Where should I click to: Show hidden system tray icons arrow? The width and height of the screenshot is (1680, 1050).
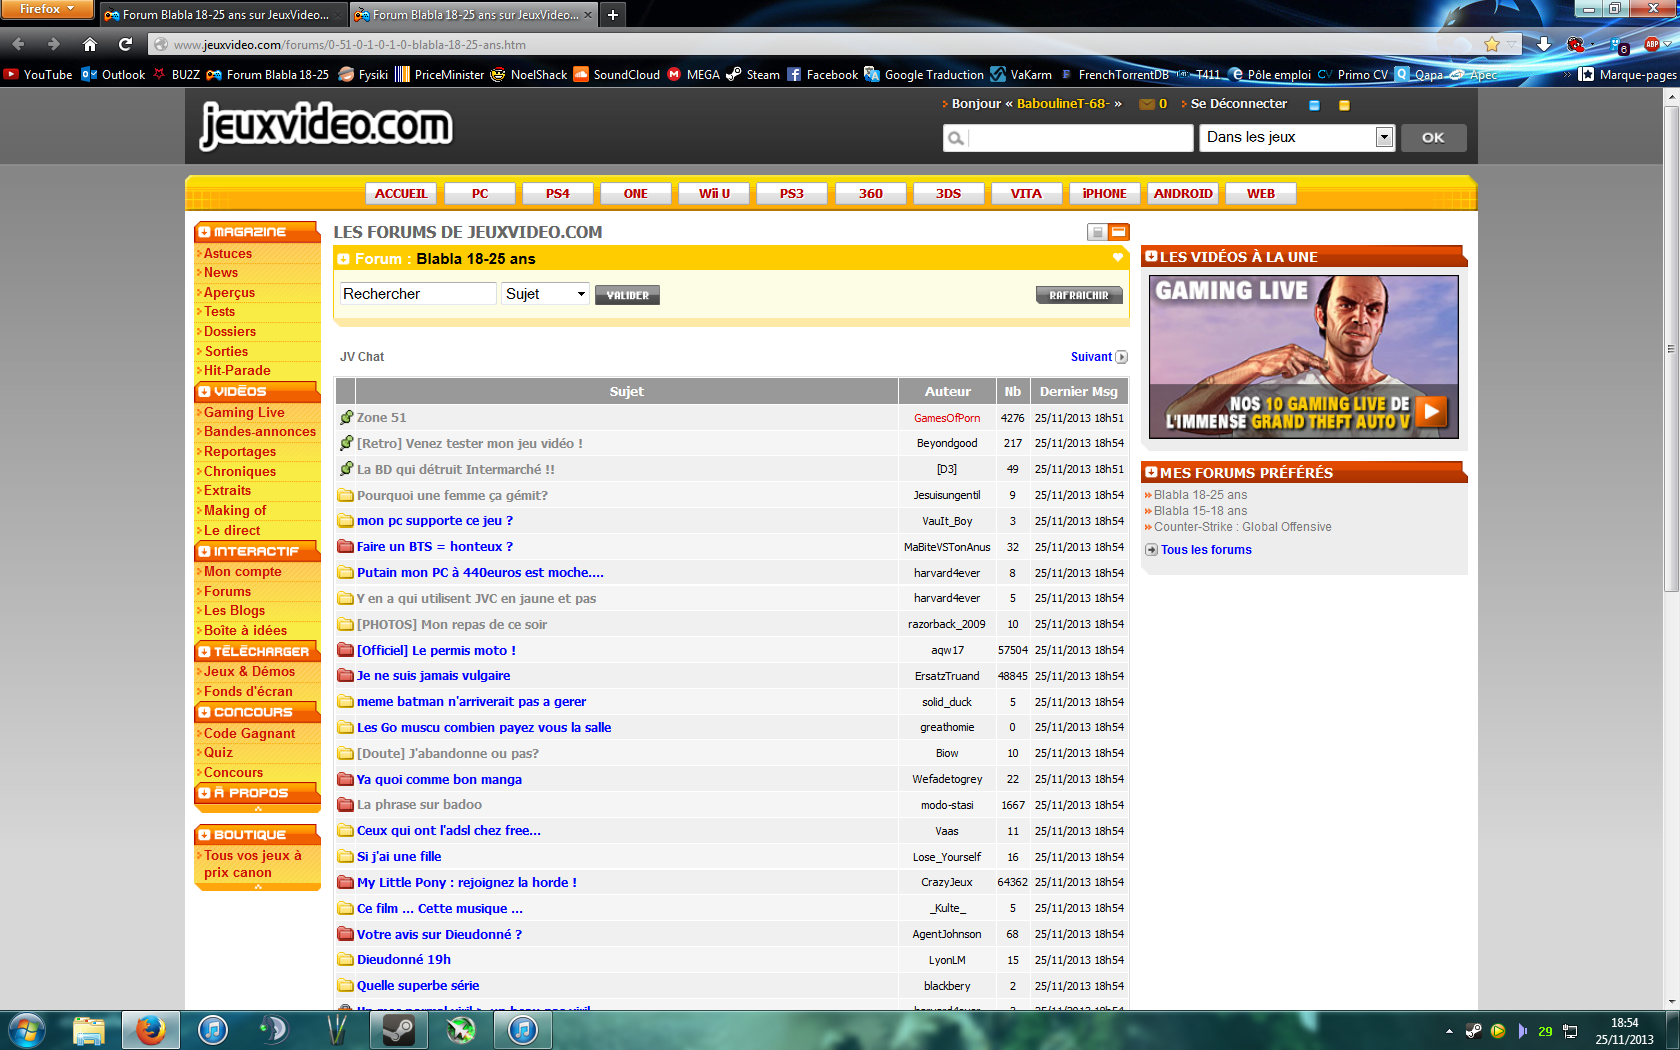tap(1449, 1031)
